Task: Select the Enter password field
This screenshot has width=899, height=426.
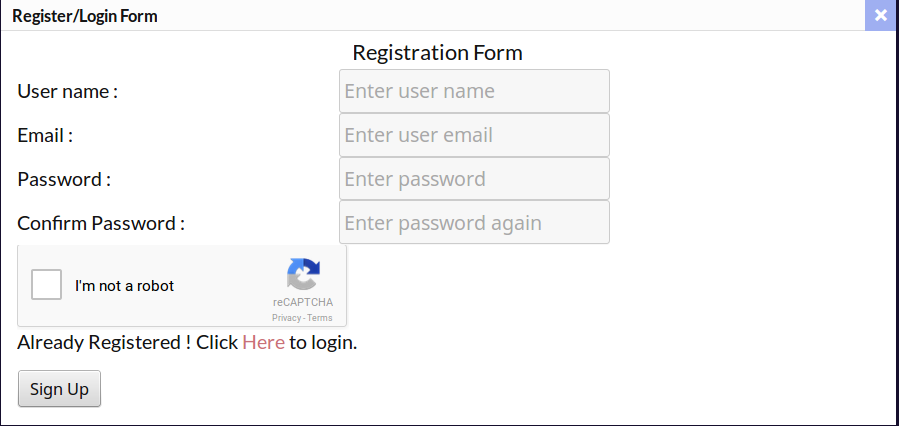Action: [474, 179]
